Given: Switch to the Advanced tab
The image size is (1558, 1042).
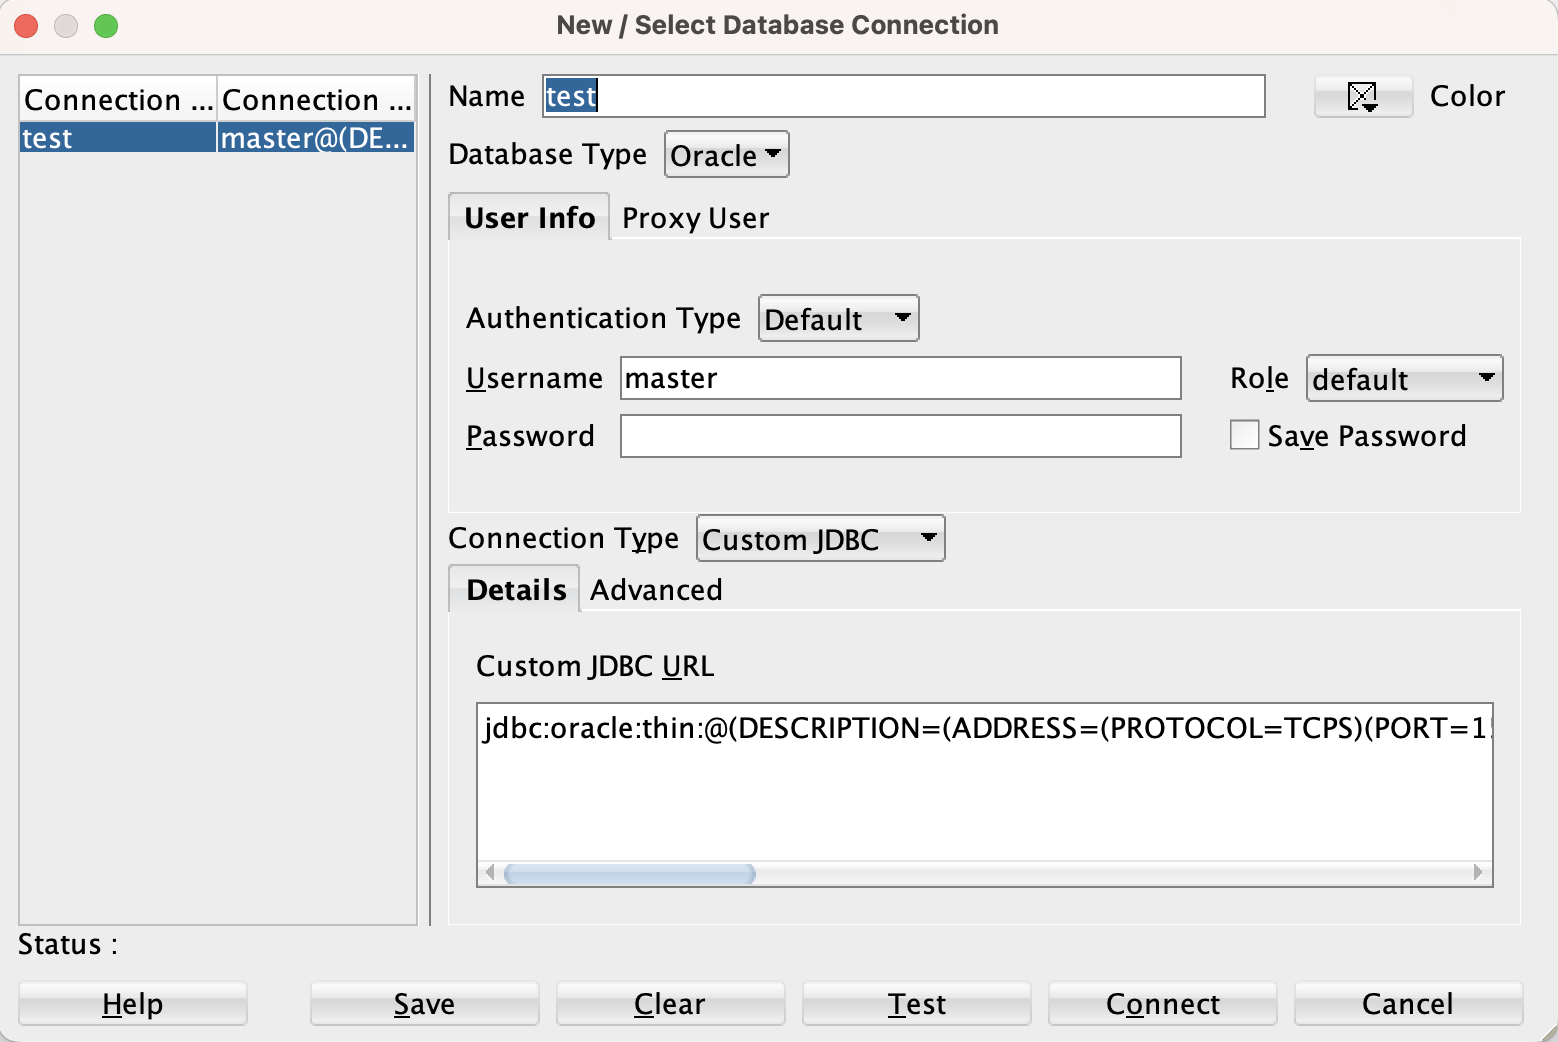Looking at the screenshot, I should (x=656, y=590).
